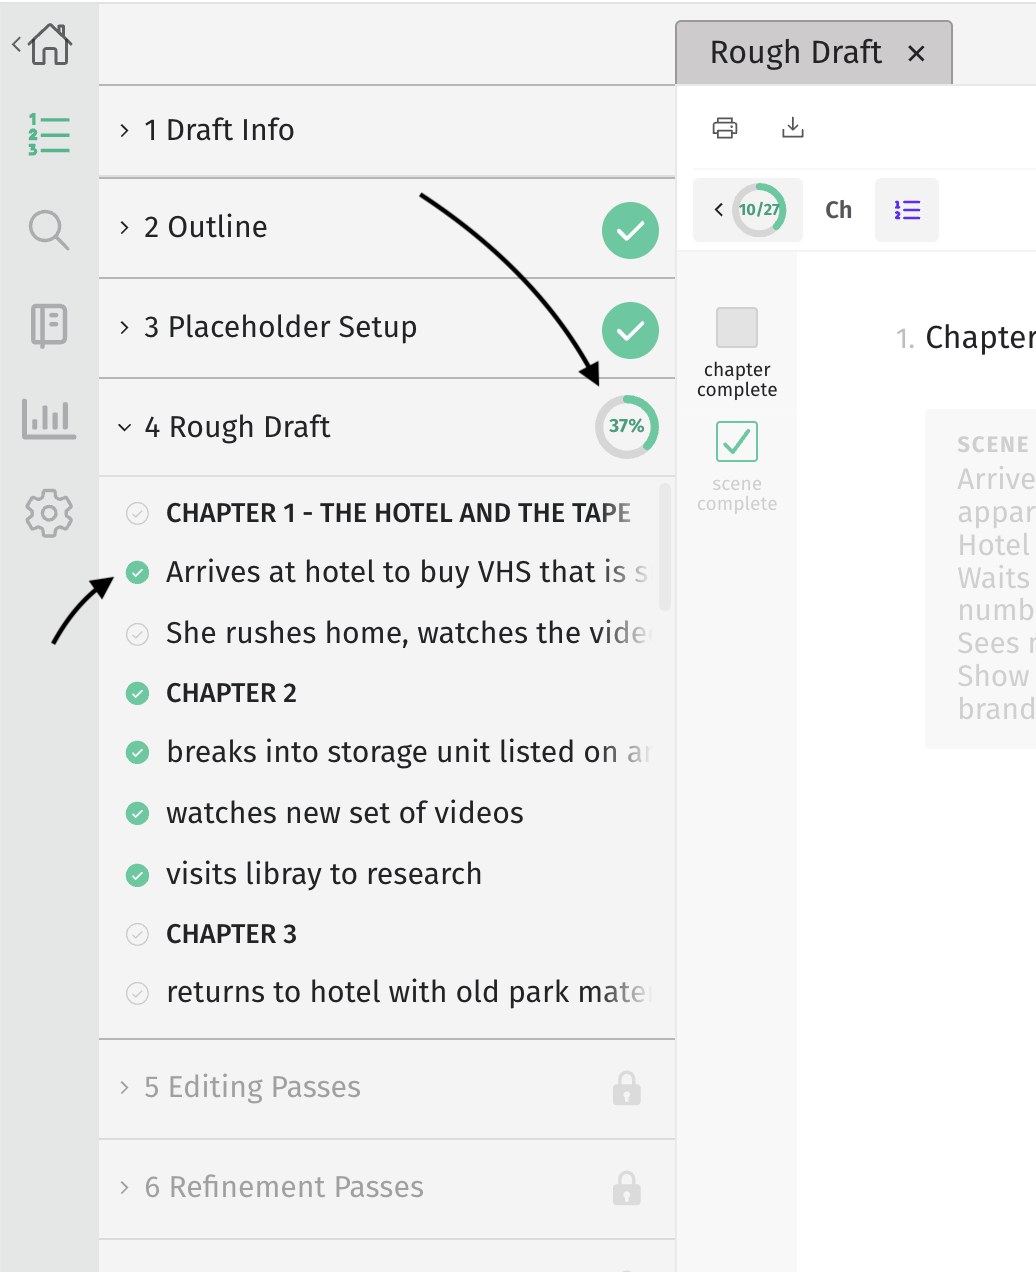The height and width of the screenshot is (1272, 1036).
Task: Toggle the purple numbered outline list button
Action: (907, 210)
